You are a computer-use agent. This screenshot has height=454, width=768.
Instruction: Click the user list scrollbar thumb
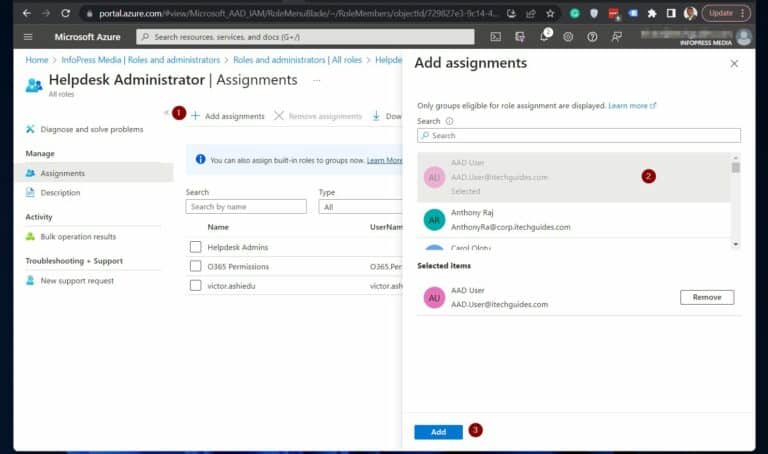[735, 167]
